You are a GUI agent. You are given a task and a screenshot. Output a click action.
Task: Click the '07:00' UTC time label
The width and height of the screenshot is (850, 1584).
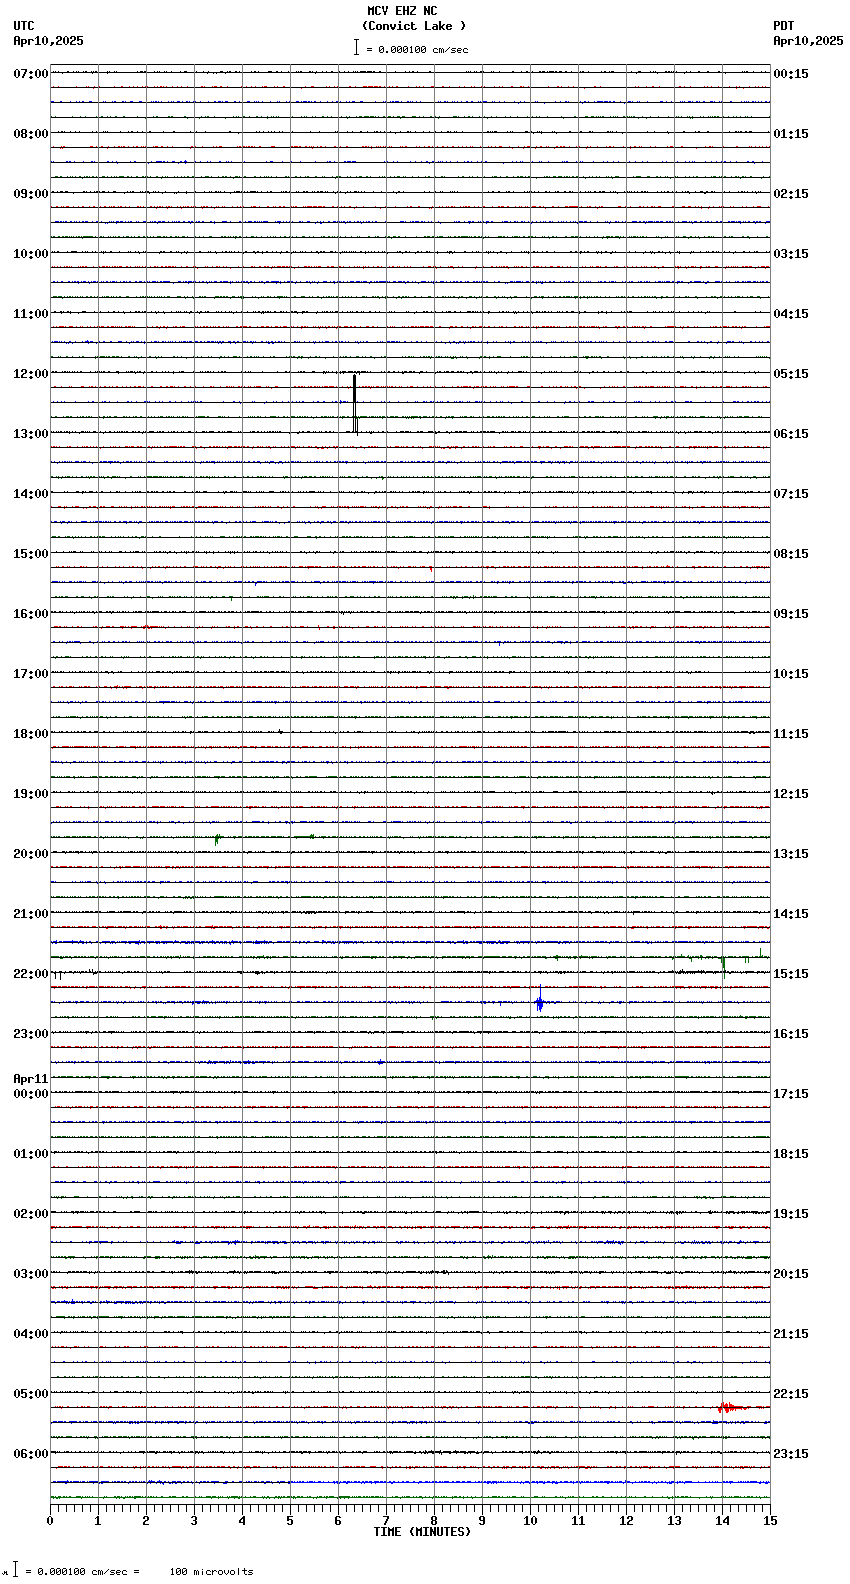point(31,74)
